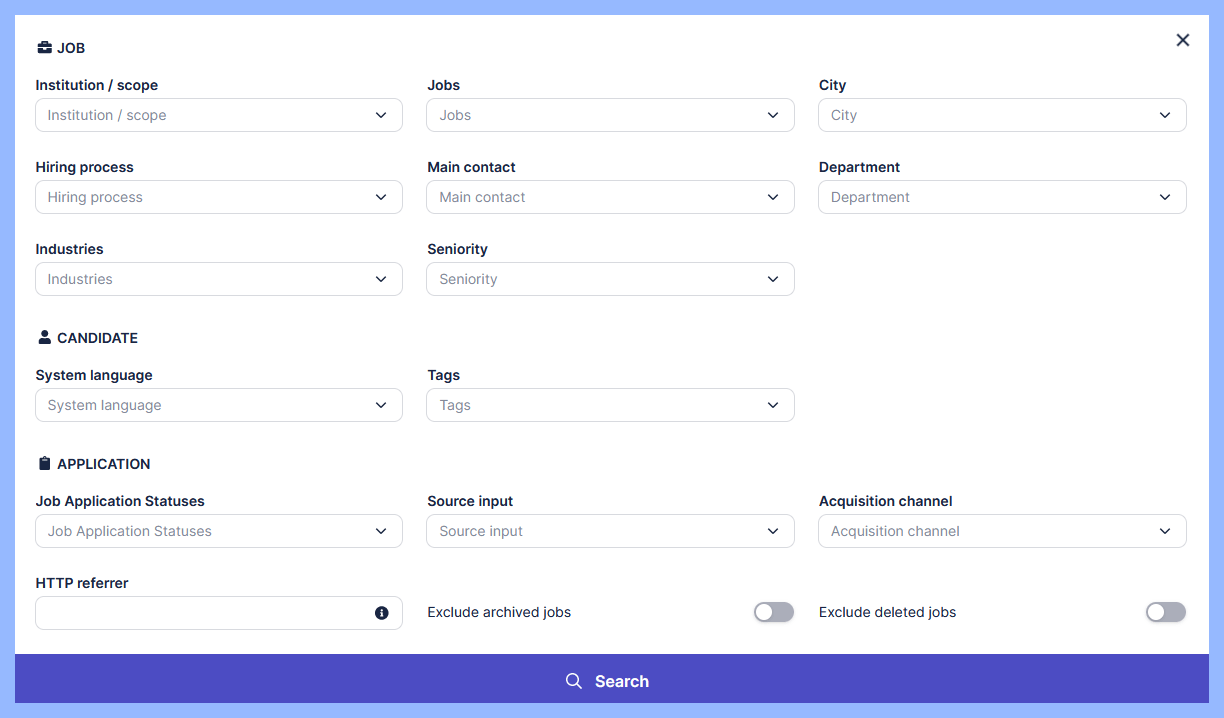Viewport: 1224px width, 718px height.
Task: Open the Acquisition channel dropdown
Action: tap(1002, 531)
